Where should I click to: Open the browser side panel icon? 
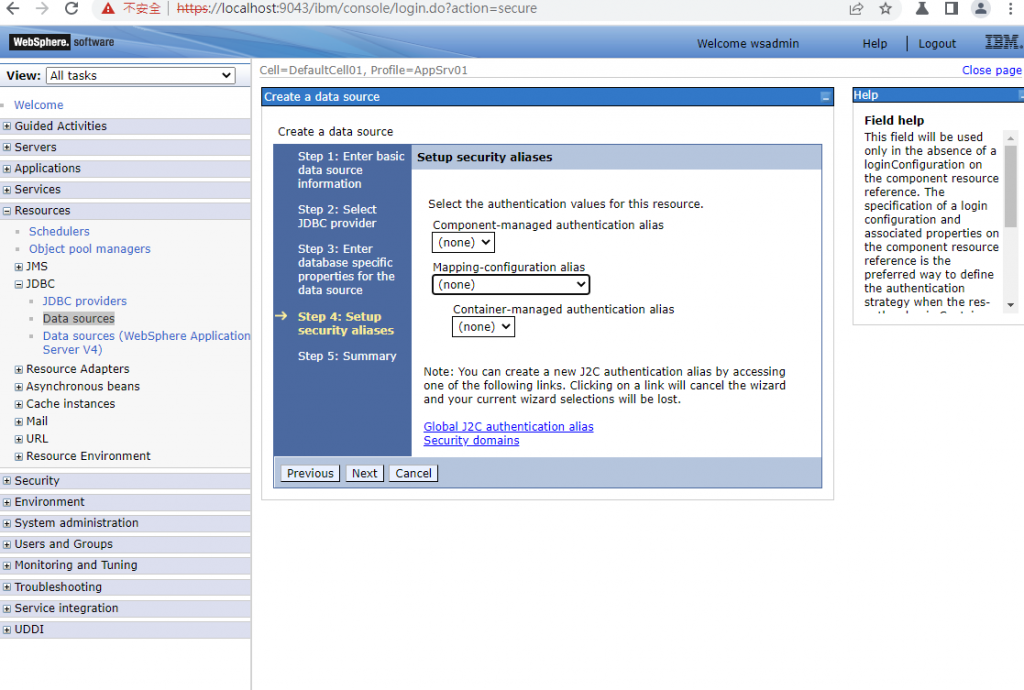[952, 8]
